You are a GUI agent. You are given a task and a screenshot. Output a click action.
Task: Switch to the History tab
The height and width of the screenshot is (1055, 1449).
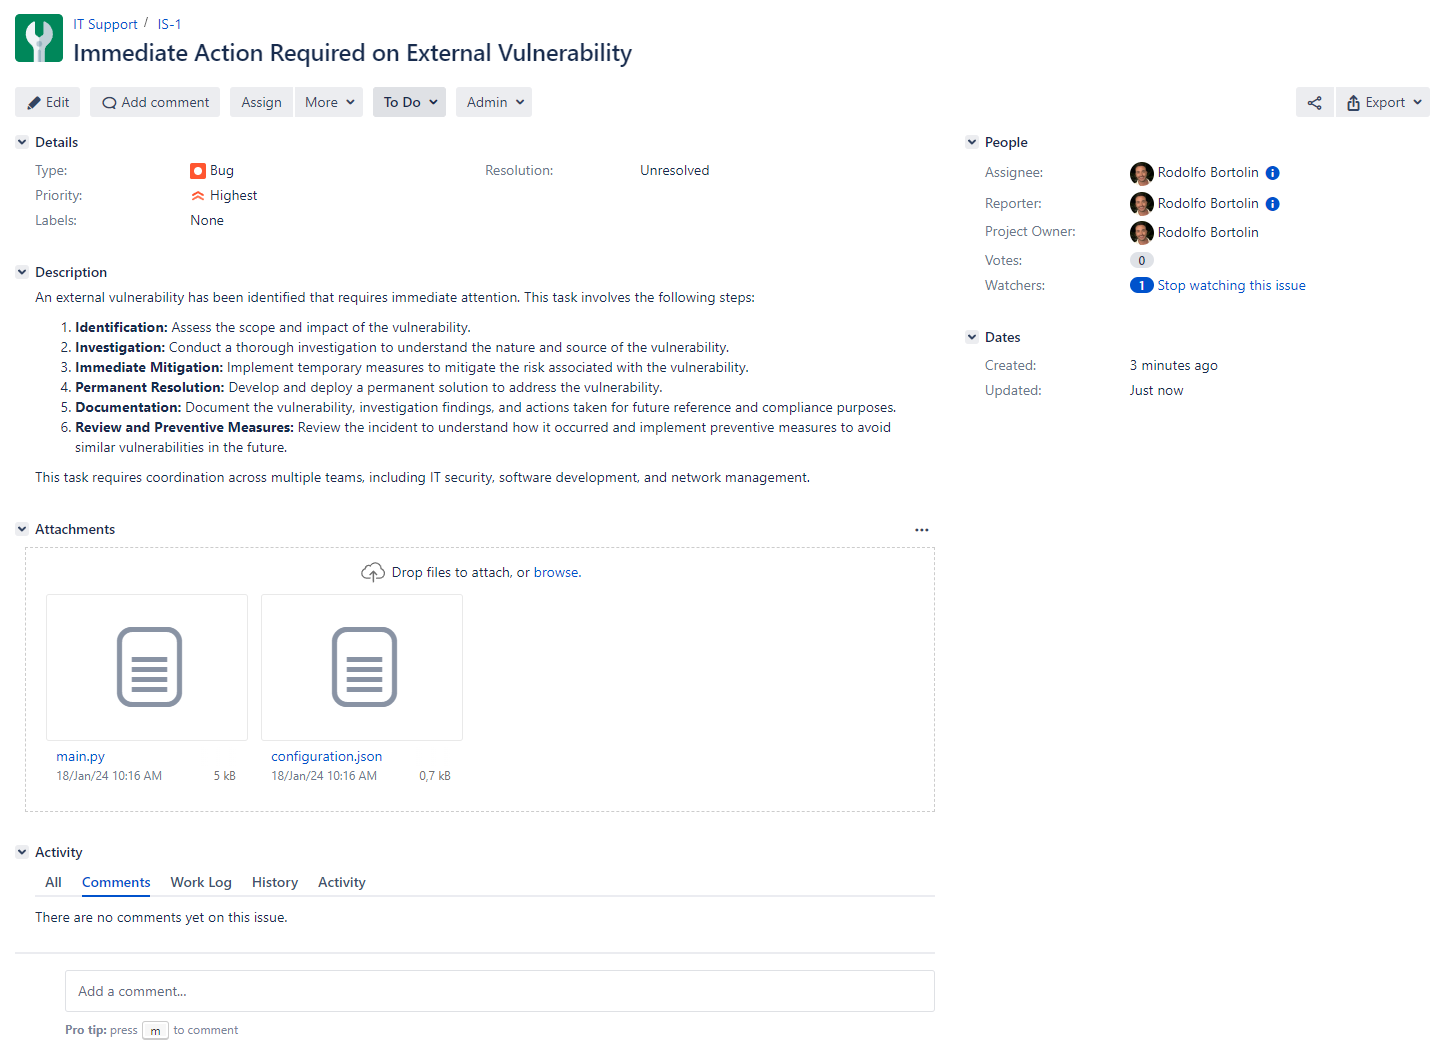click(275, 882)
